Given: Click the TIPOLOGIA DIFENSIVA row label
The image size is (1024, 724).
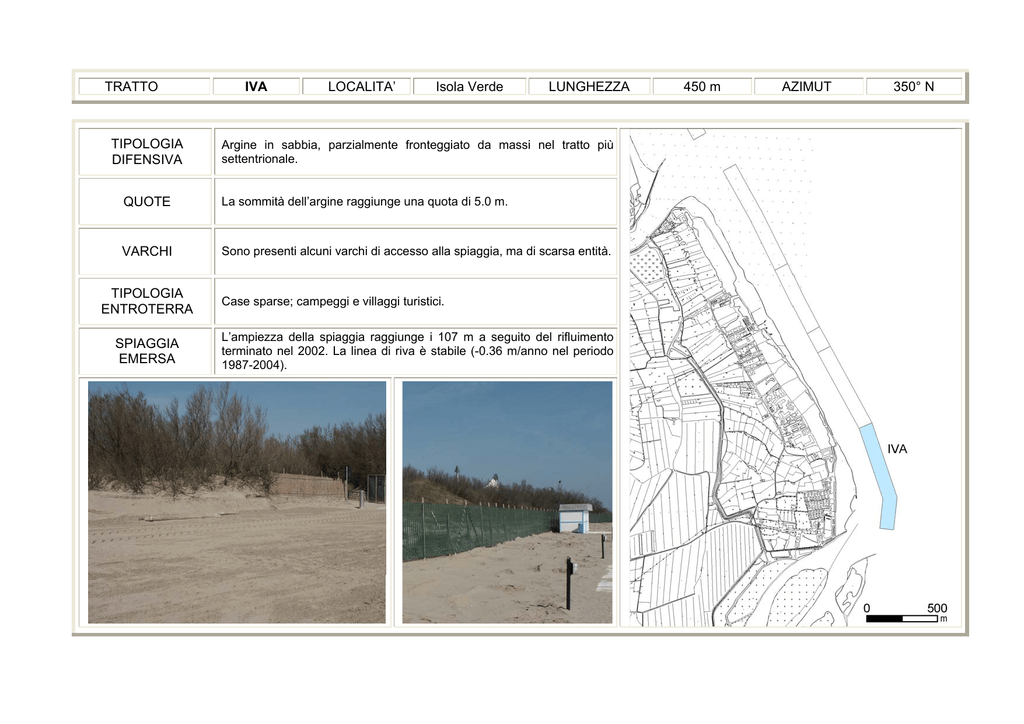Looking at the screenshot, I should coord(146,151).
